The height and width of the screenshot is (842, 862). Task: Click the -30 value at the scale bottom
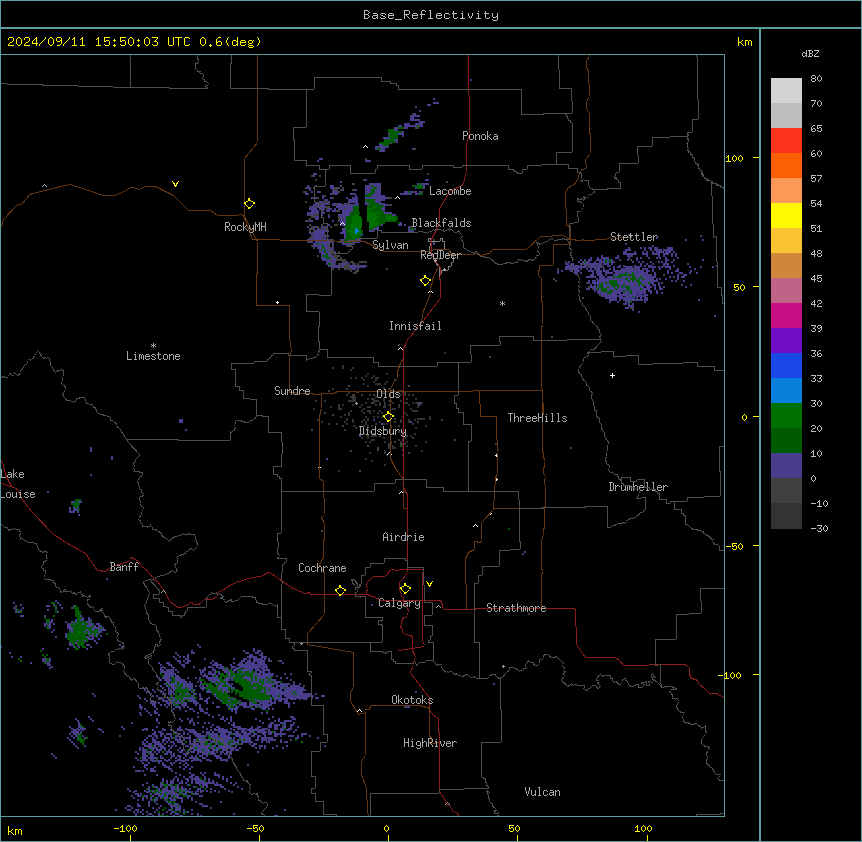click(819, 528)
